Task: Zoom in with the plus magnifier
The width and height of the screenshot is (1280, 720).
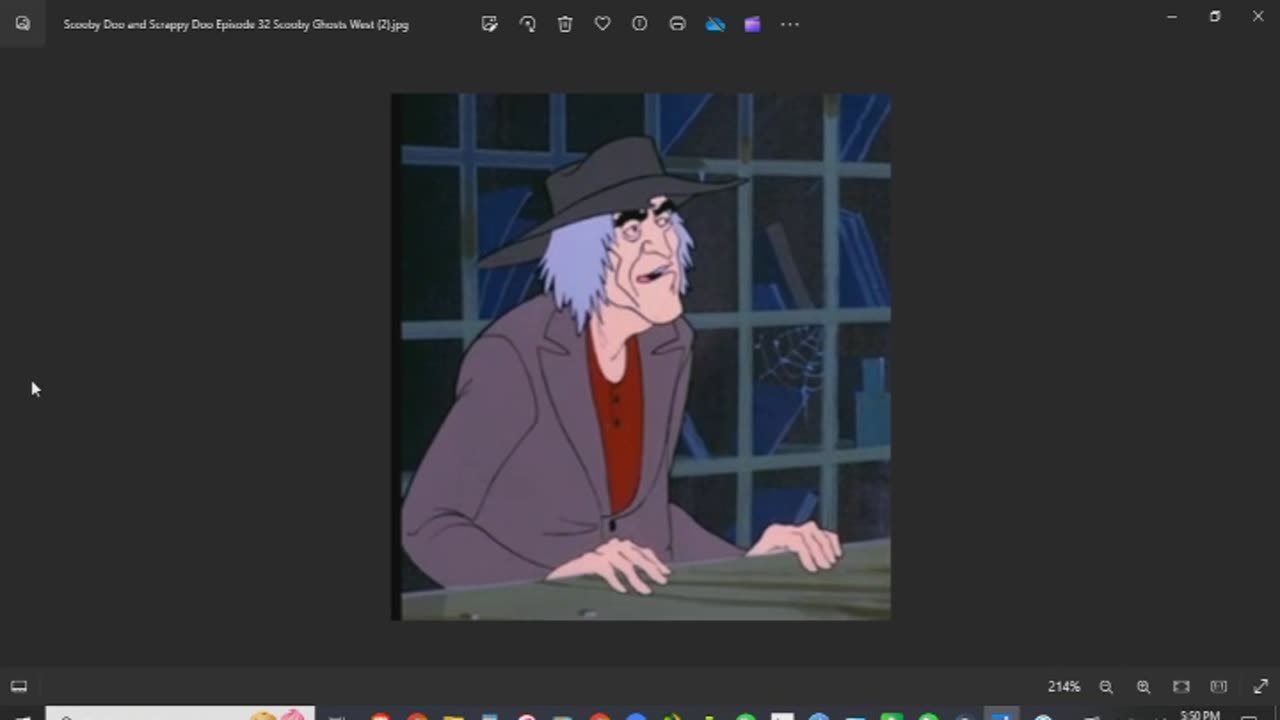Action: click(1143, 687)
